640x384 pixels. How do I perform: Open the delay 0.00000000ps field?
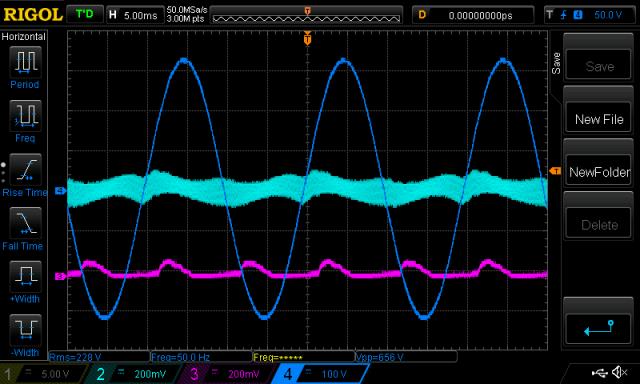click(473, 15)
